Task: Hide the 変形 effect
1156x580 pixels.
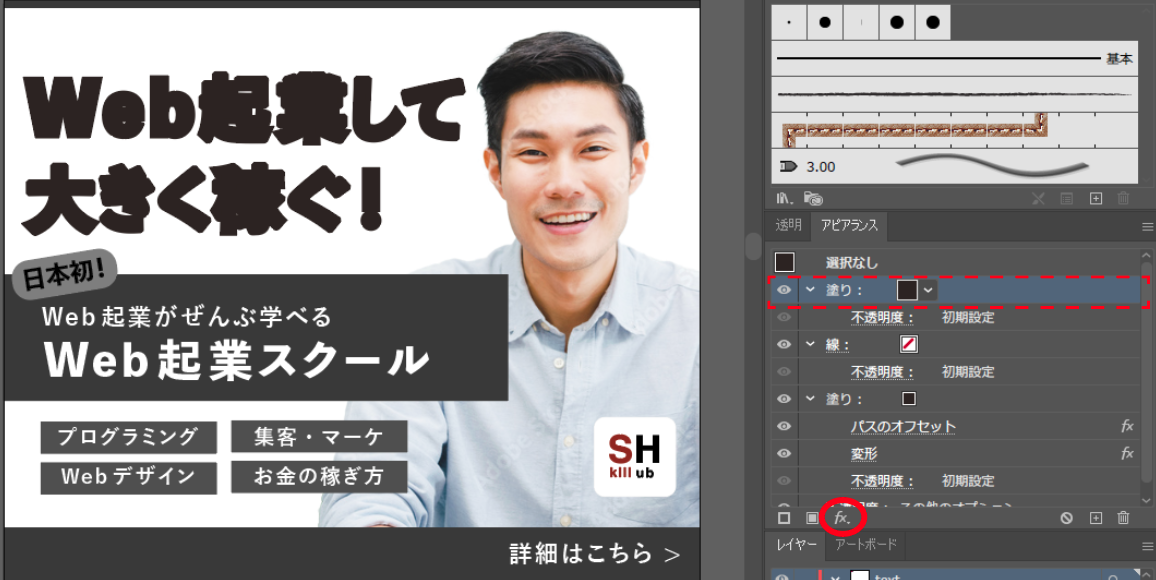Action: tap(784, 453)
